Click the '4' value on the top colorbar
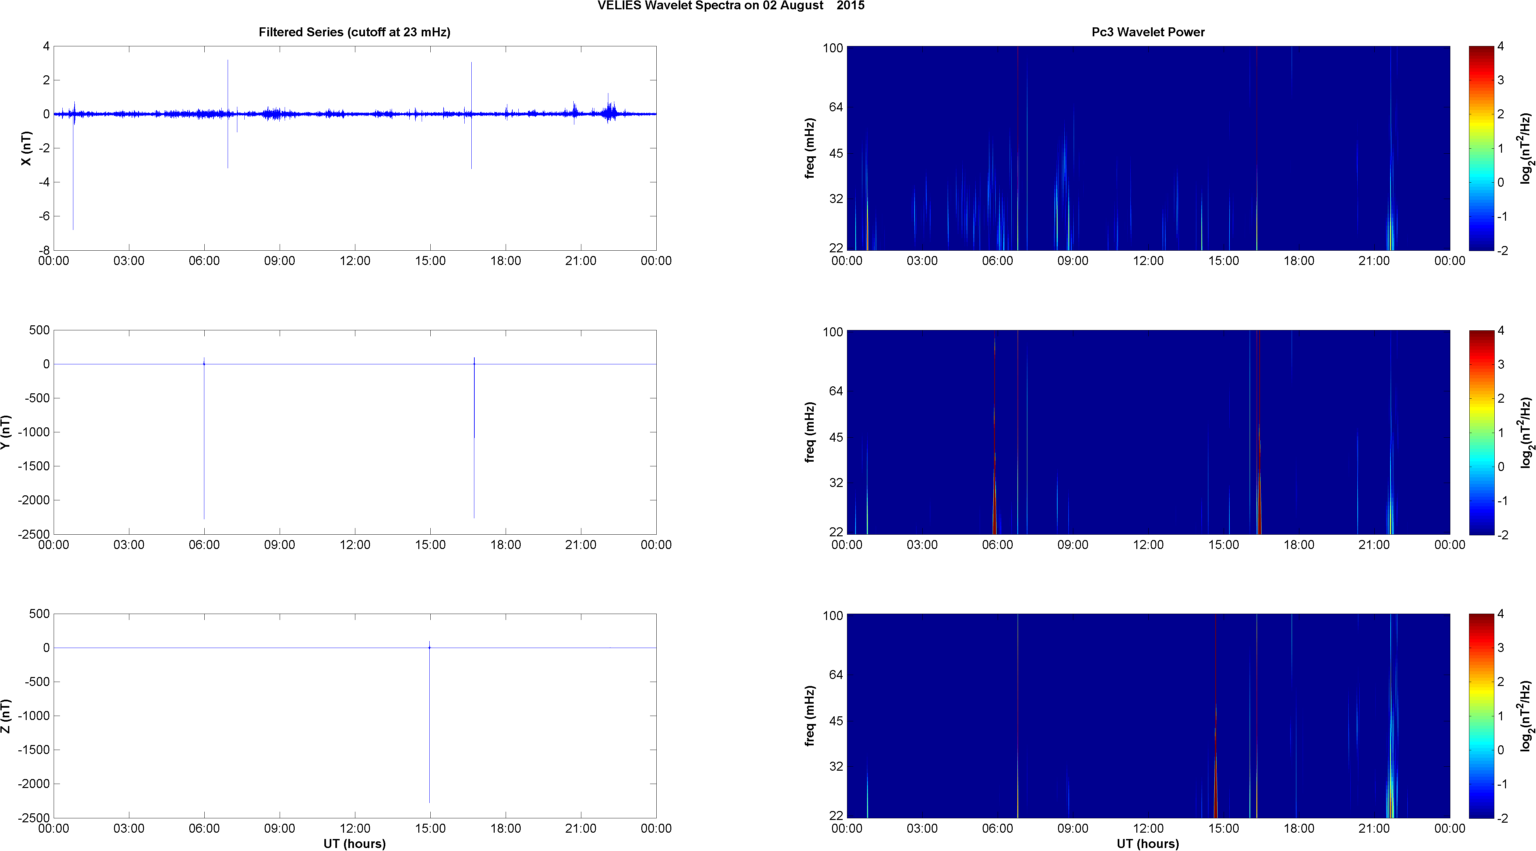Viewport: 1536px width, 851px height. [x=1501, y=46]
